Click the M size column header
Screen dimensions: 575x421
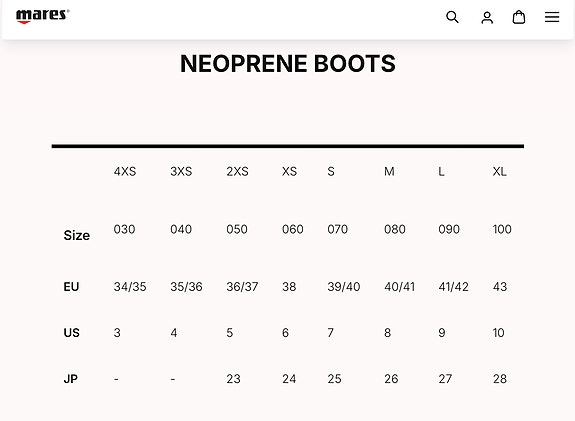pyautogui.click(x=389, y=171)
